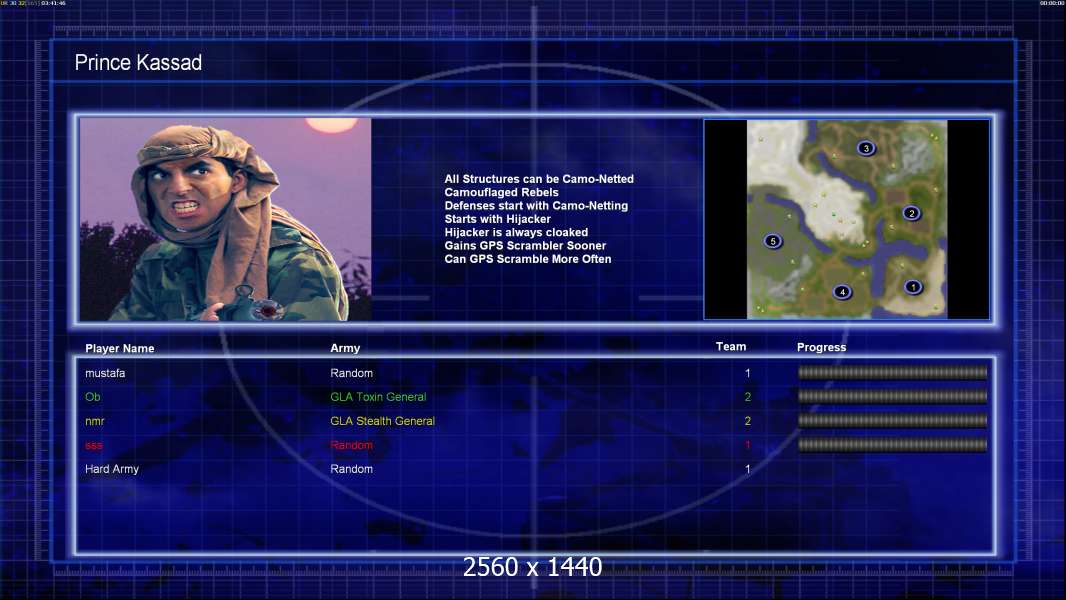Click start position 5 marker on minimap
This screenshot has height=600, width=1066.
[772, 241]
